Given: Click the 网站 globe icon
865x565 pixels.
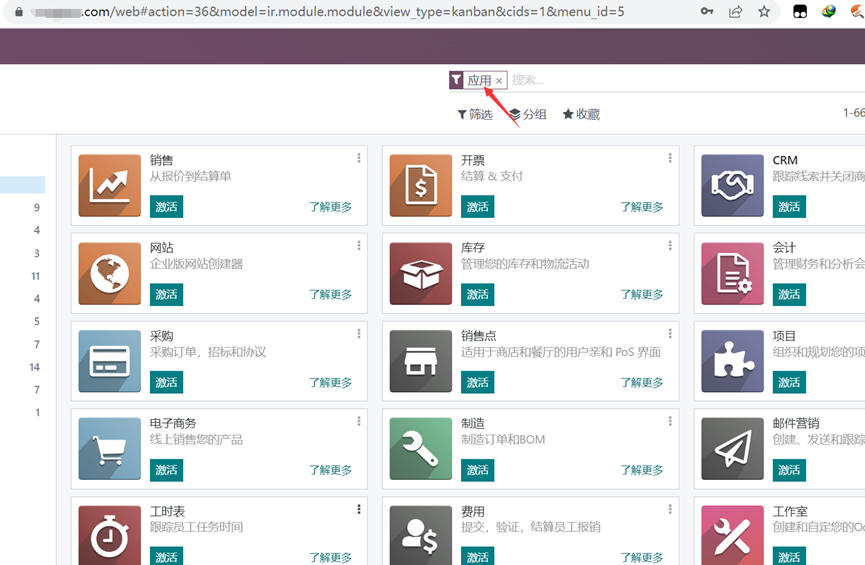Looking at the screenshot, I should click(110, 274).
